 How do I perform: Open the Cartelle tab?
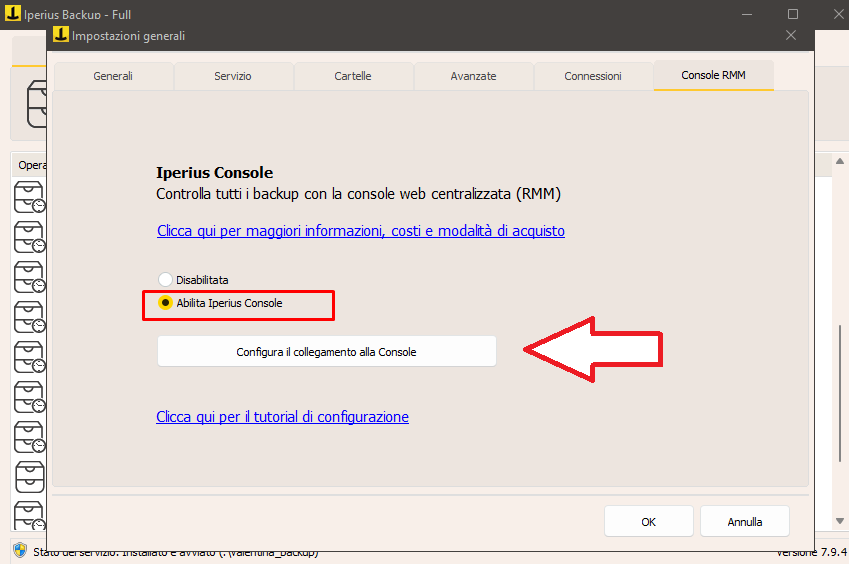(x=353, y=76)
